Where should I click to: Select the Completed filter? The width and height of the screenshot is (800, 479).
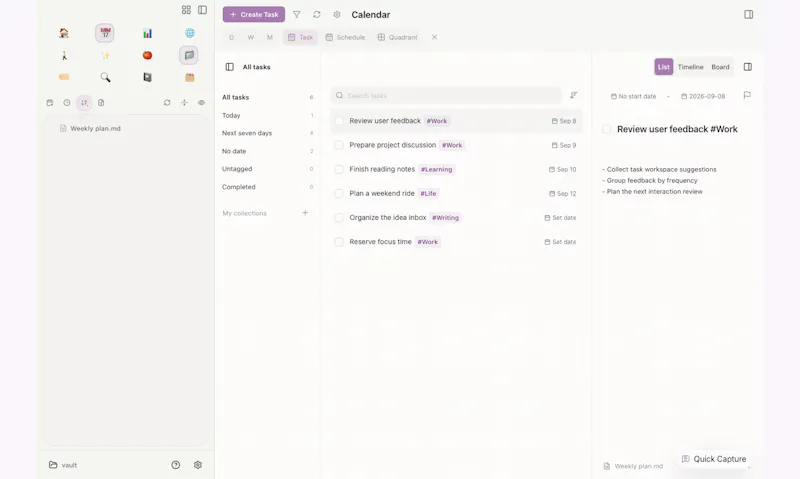[x=267, y=187]
